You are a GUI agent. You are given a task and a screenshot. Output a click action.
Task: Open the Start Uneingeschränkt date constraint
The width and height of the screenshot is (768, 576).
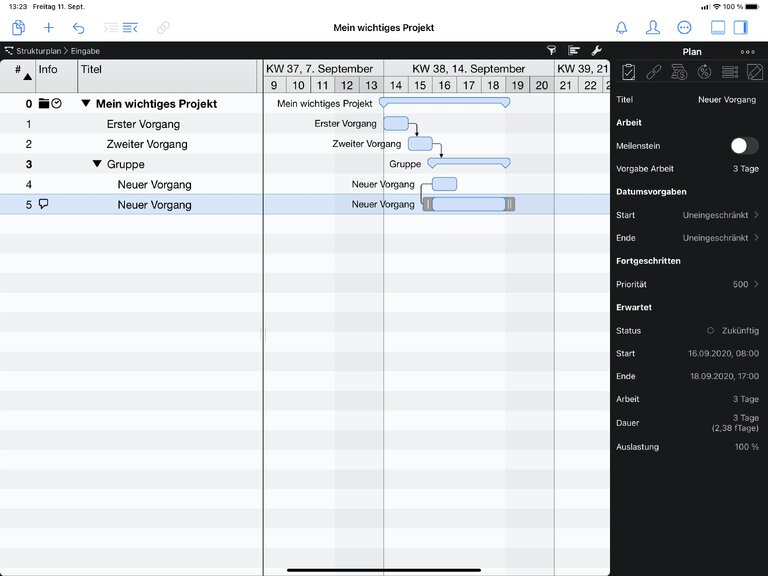tap(720, 215)
